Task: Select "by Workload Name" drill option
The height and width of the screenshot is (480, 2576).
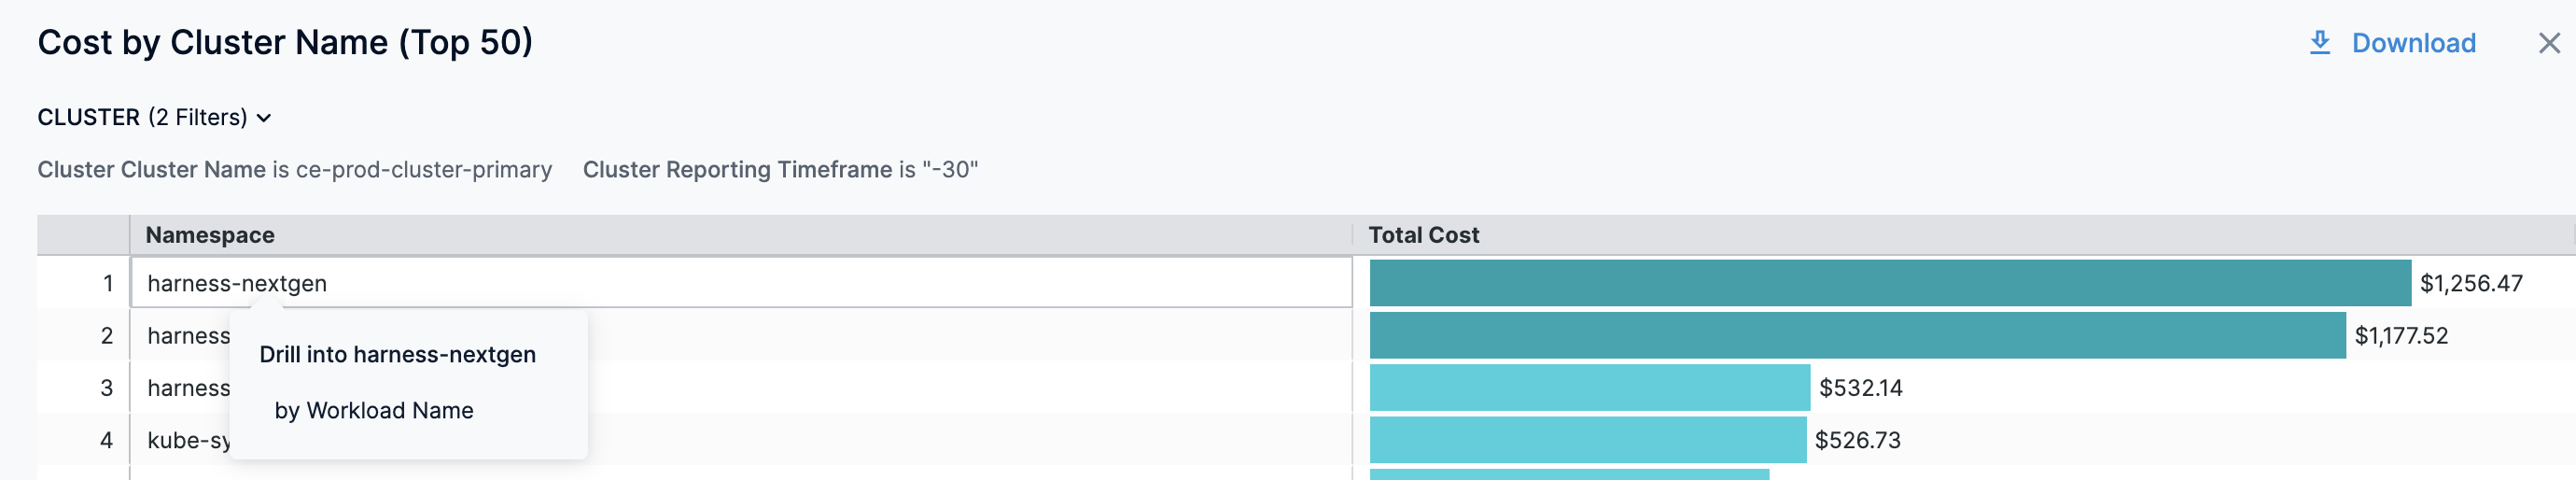Action: point(374,410)
